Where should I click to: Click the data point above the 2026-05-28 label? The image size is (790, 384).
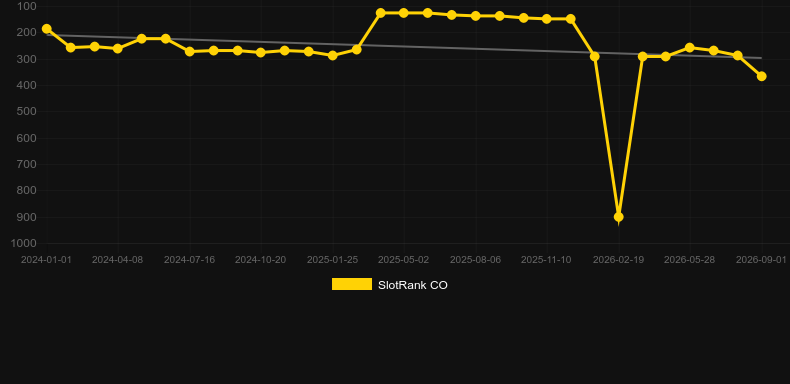690,48
